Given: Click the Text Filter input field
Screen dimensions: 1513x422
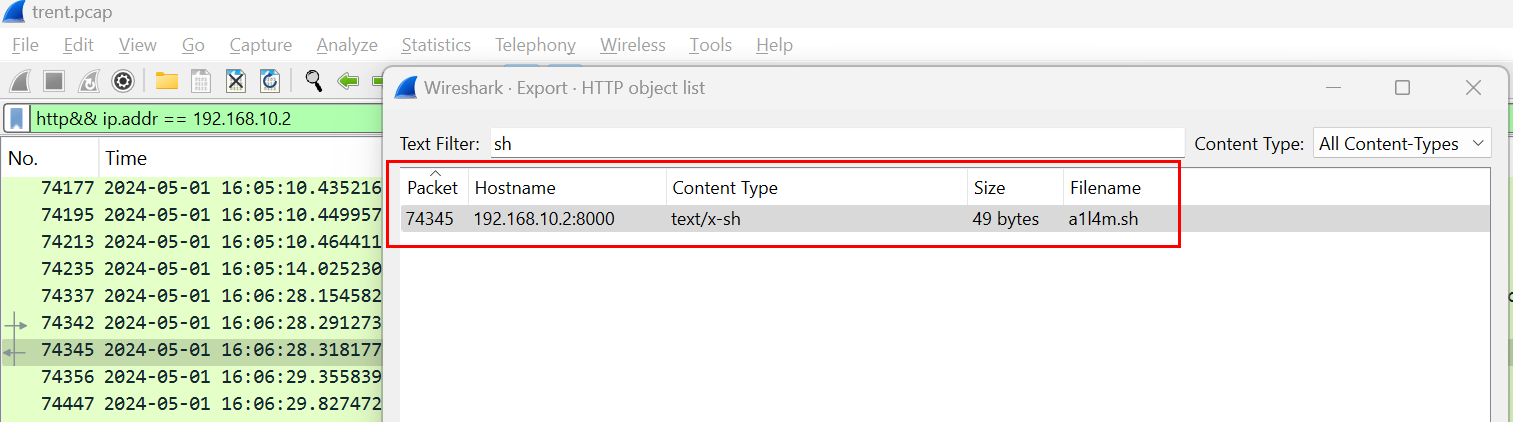Looking at the screenshot, I should click(x=836, y=144).
